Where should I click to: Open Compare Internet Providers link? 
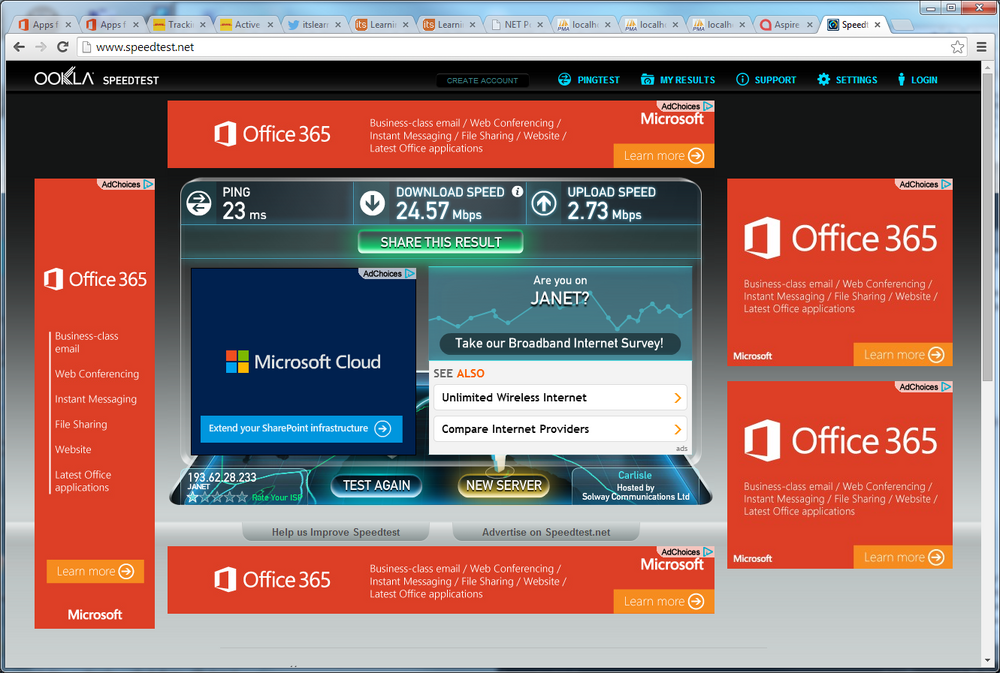[561, 429]
